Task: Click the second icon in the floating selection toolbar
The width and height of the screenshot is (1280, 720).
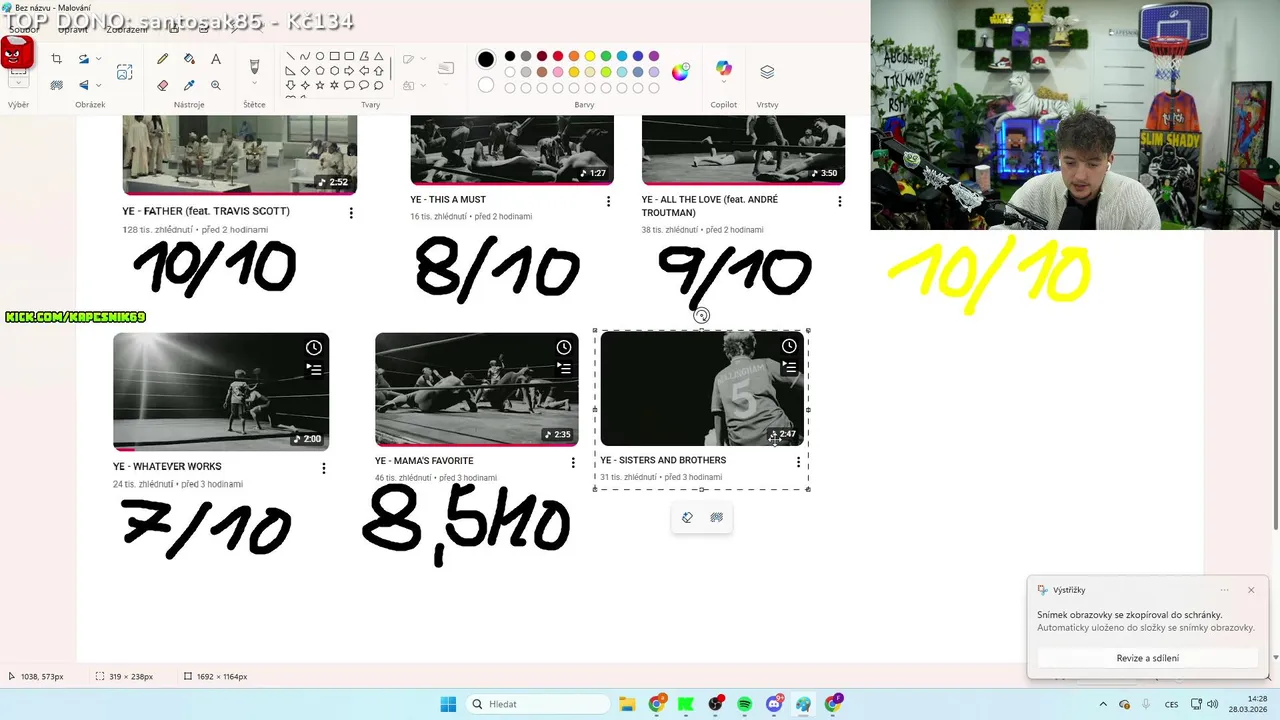Action: click(717, 517)
